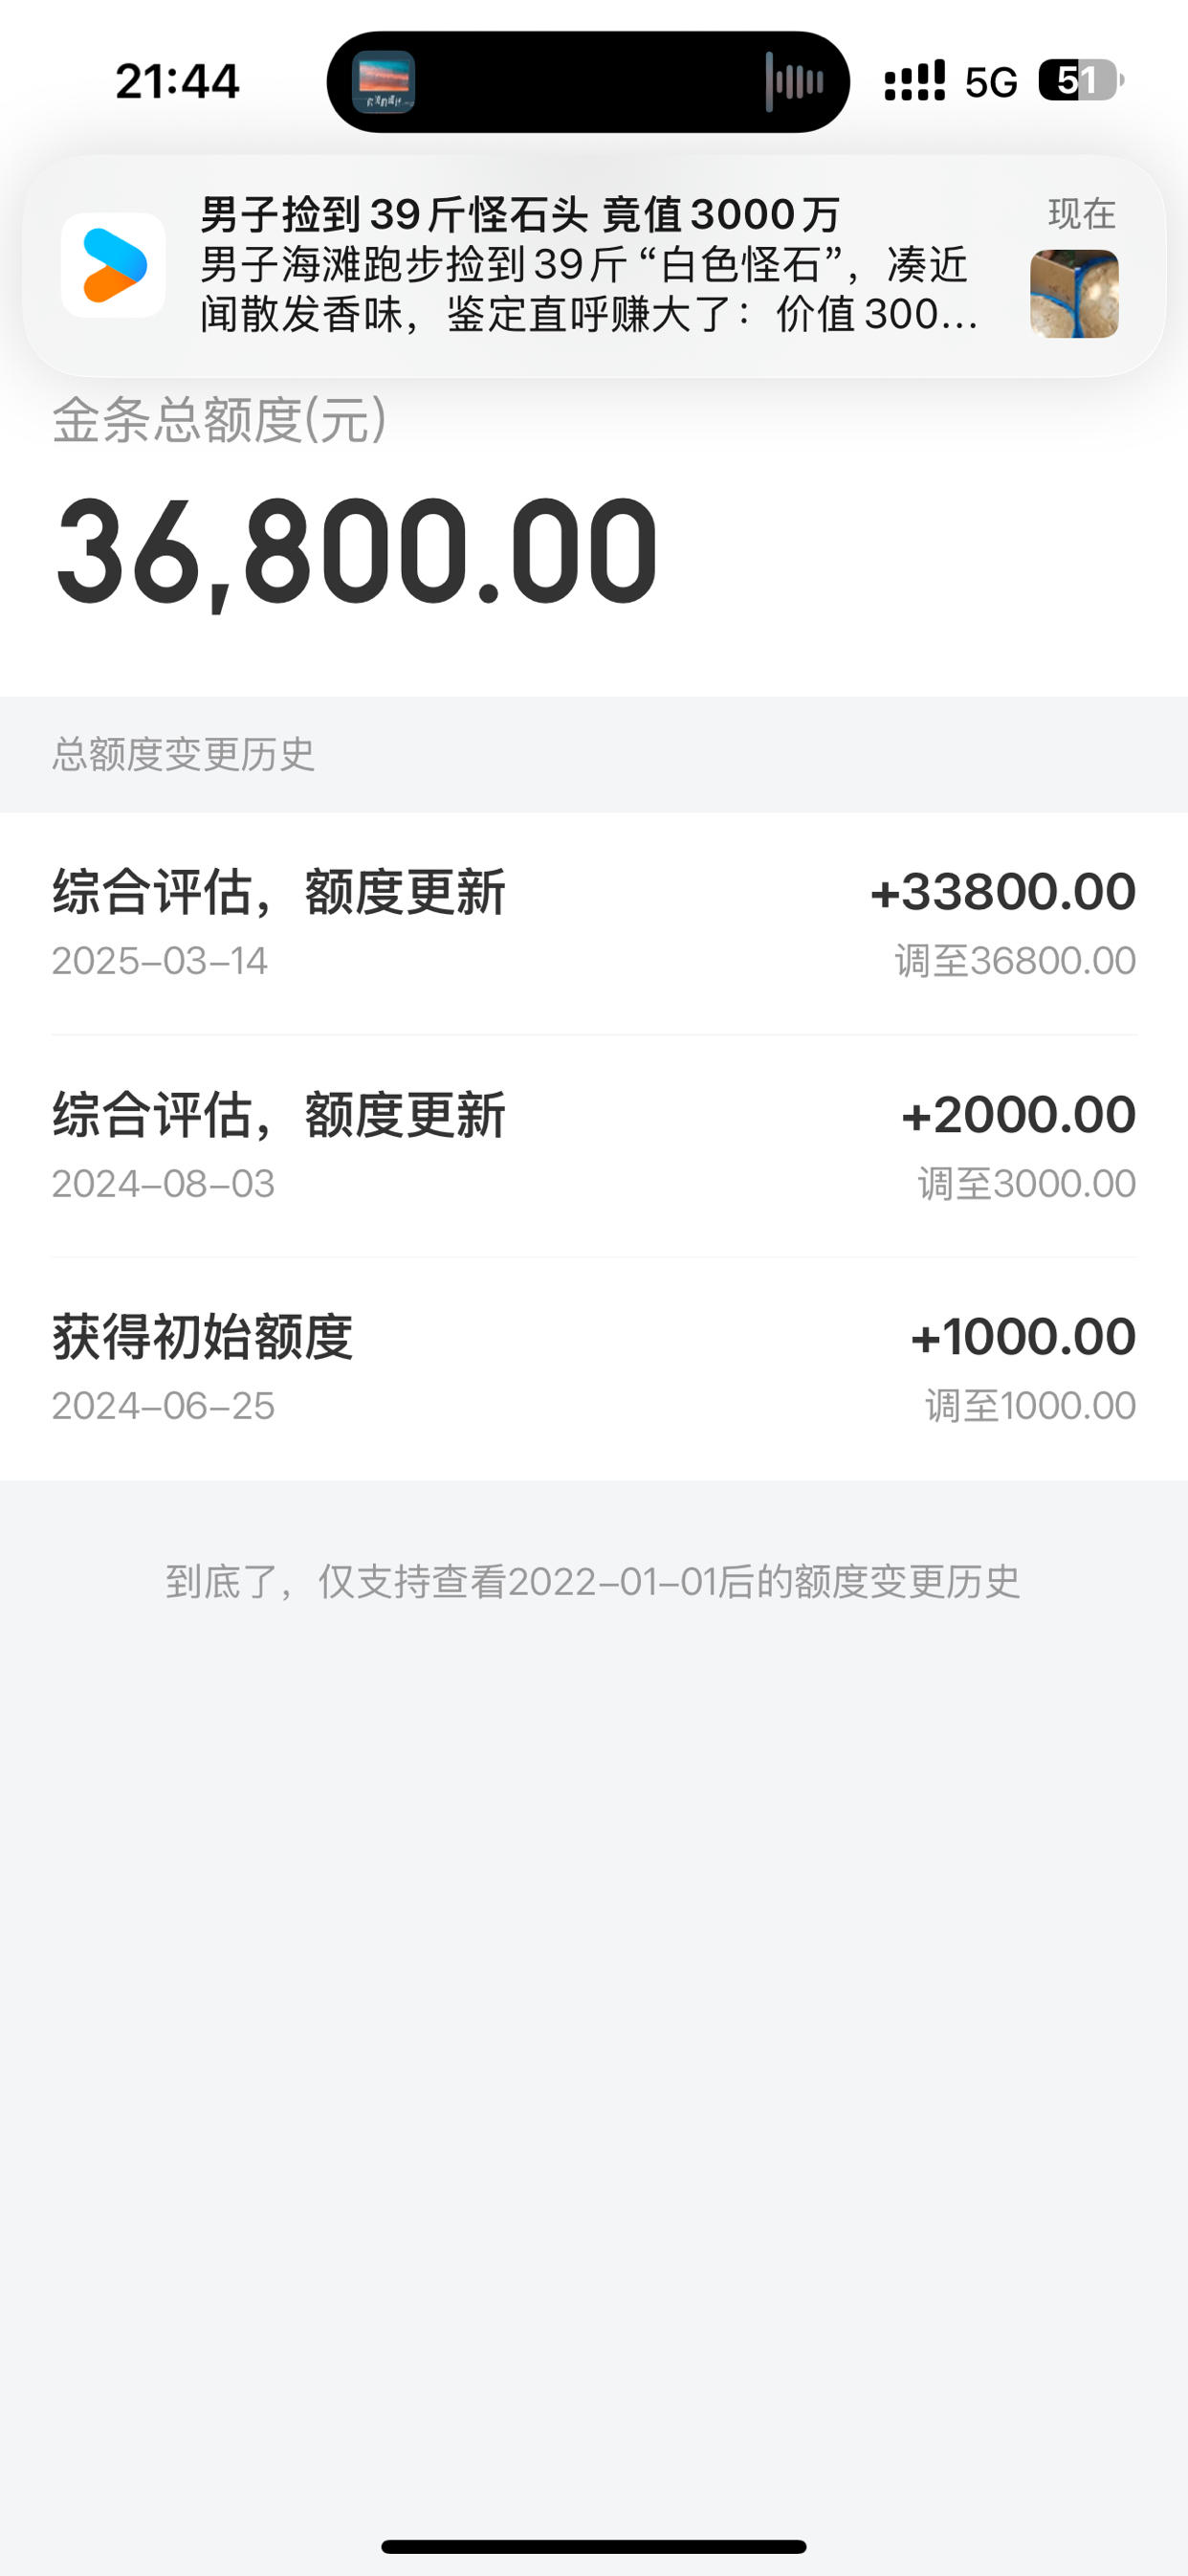Open the 获得初始额度 record
The image size is (1188, 2576).
pos(594,1369)
